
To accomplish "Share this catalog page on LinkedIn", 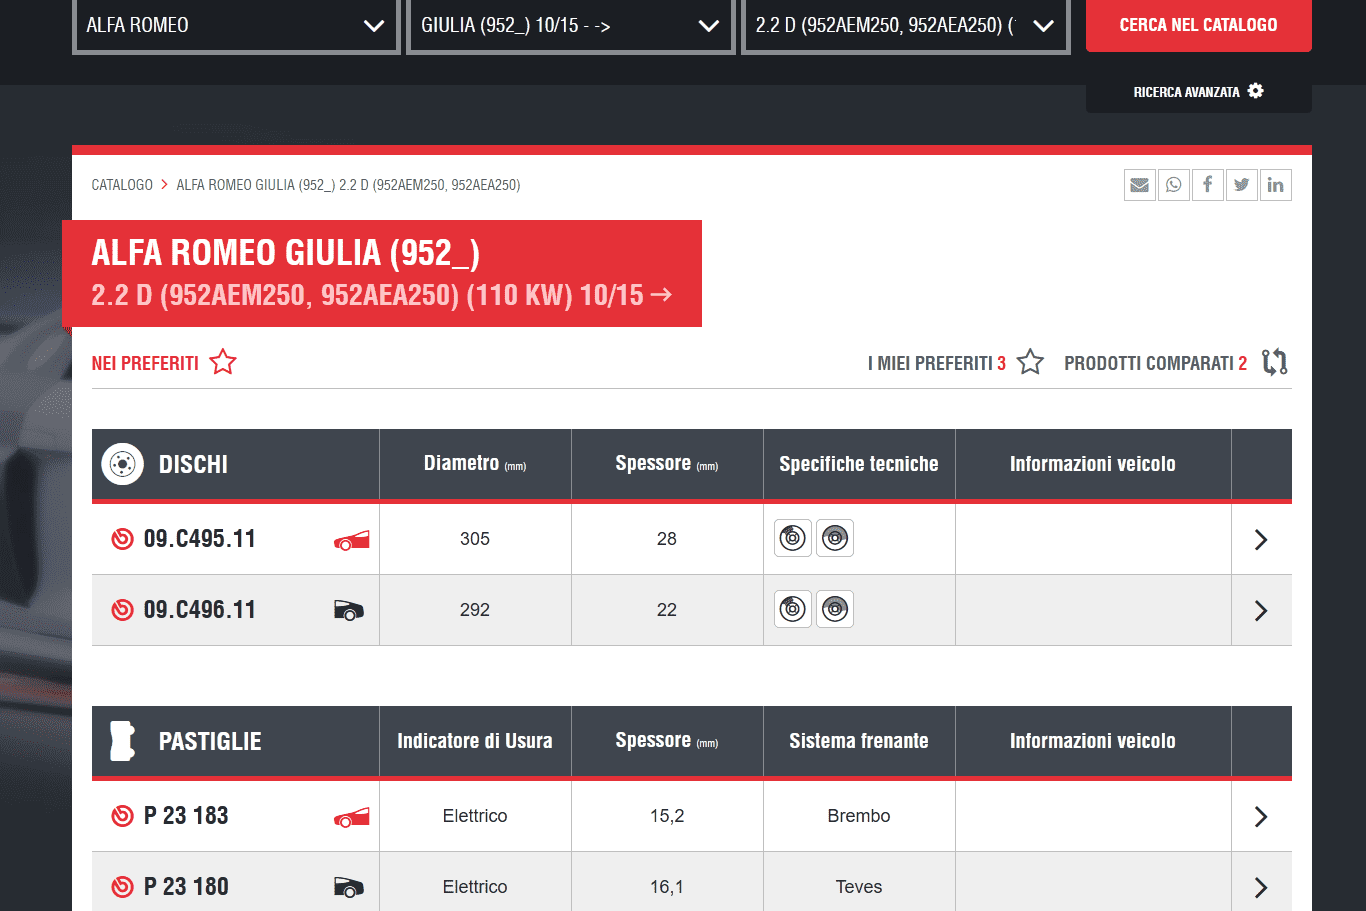I will pos(1275,185).
